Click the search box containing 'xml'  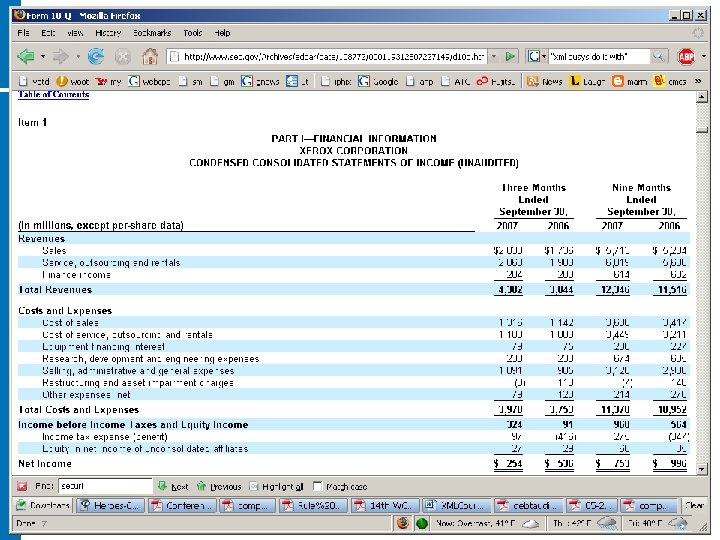coord(599,56)
